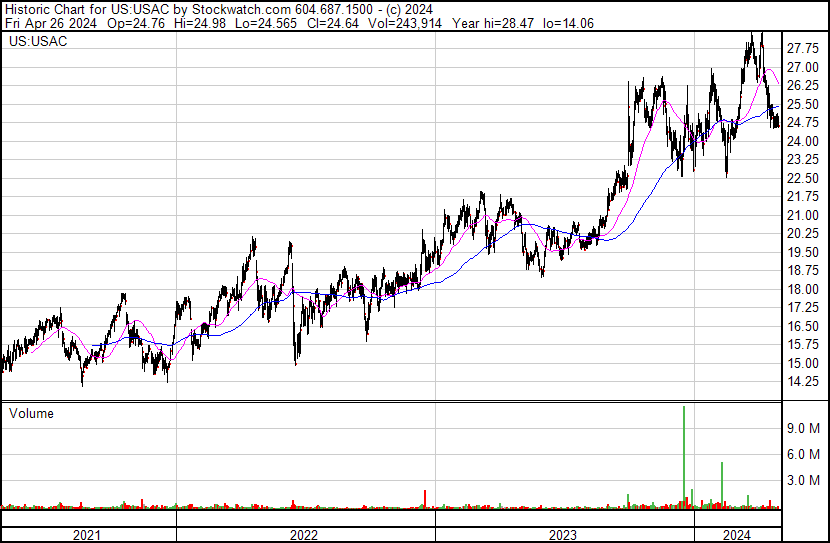The width and height of the screenshot is (830, 543).
Task: Select the 2024 year label on timeline
Action: 738,534
